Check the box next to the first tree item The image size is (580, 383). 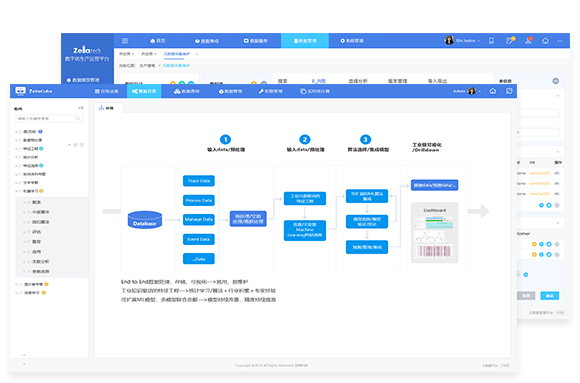click(20, 132)
